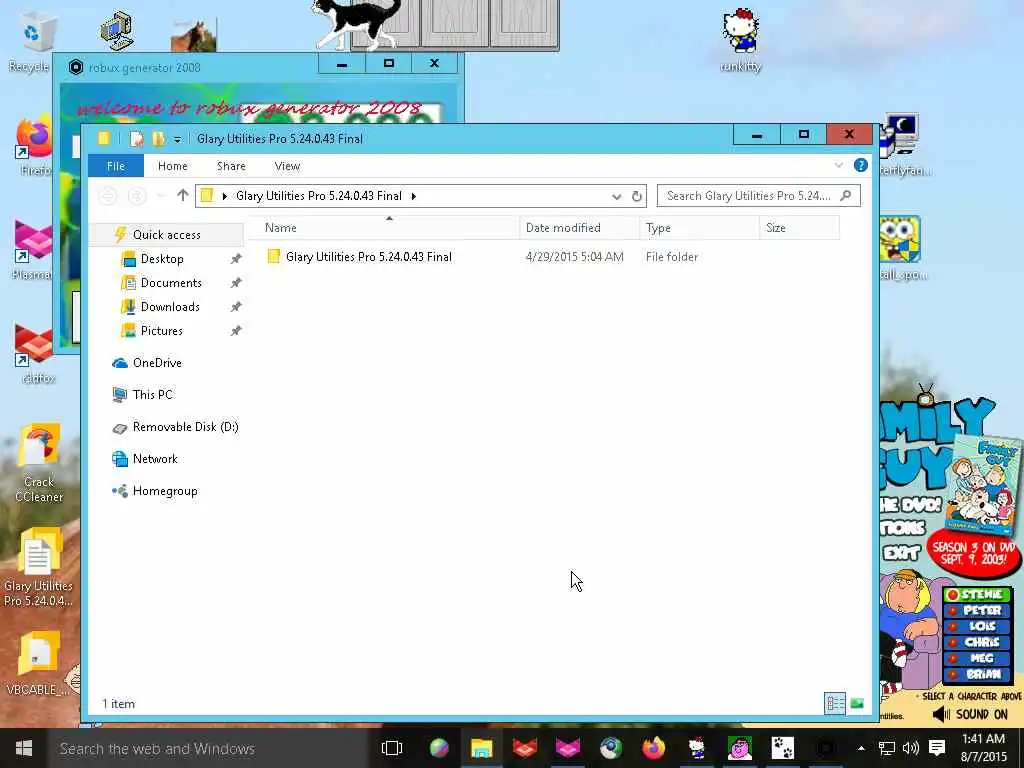1024x768 pixels.
Task: Switch to large icons view button
Action: 857,703
